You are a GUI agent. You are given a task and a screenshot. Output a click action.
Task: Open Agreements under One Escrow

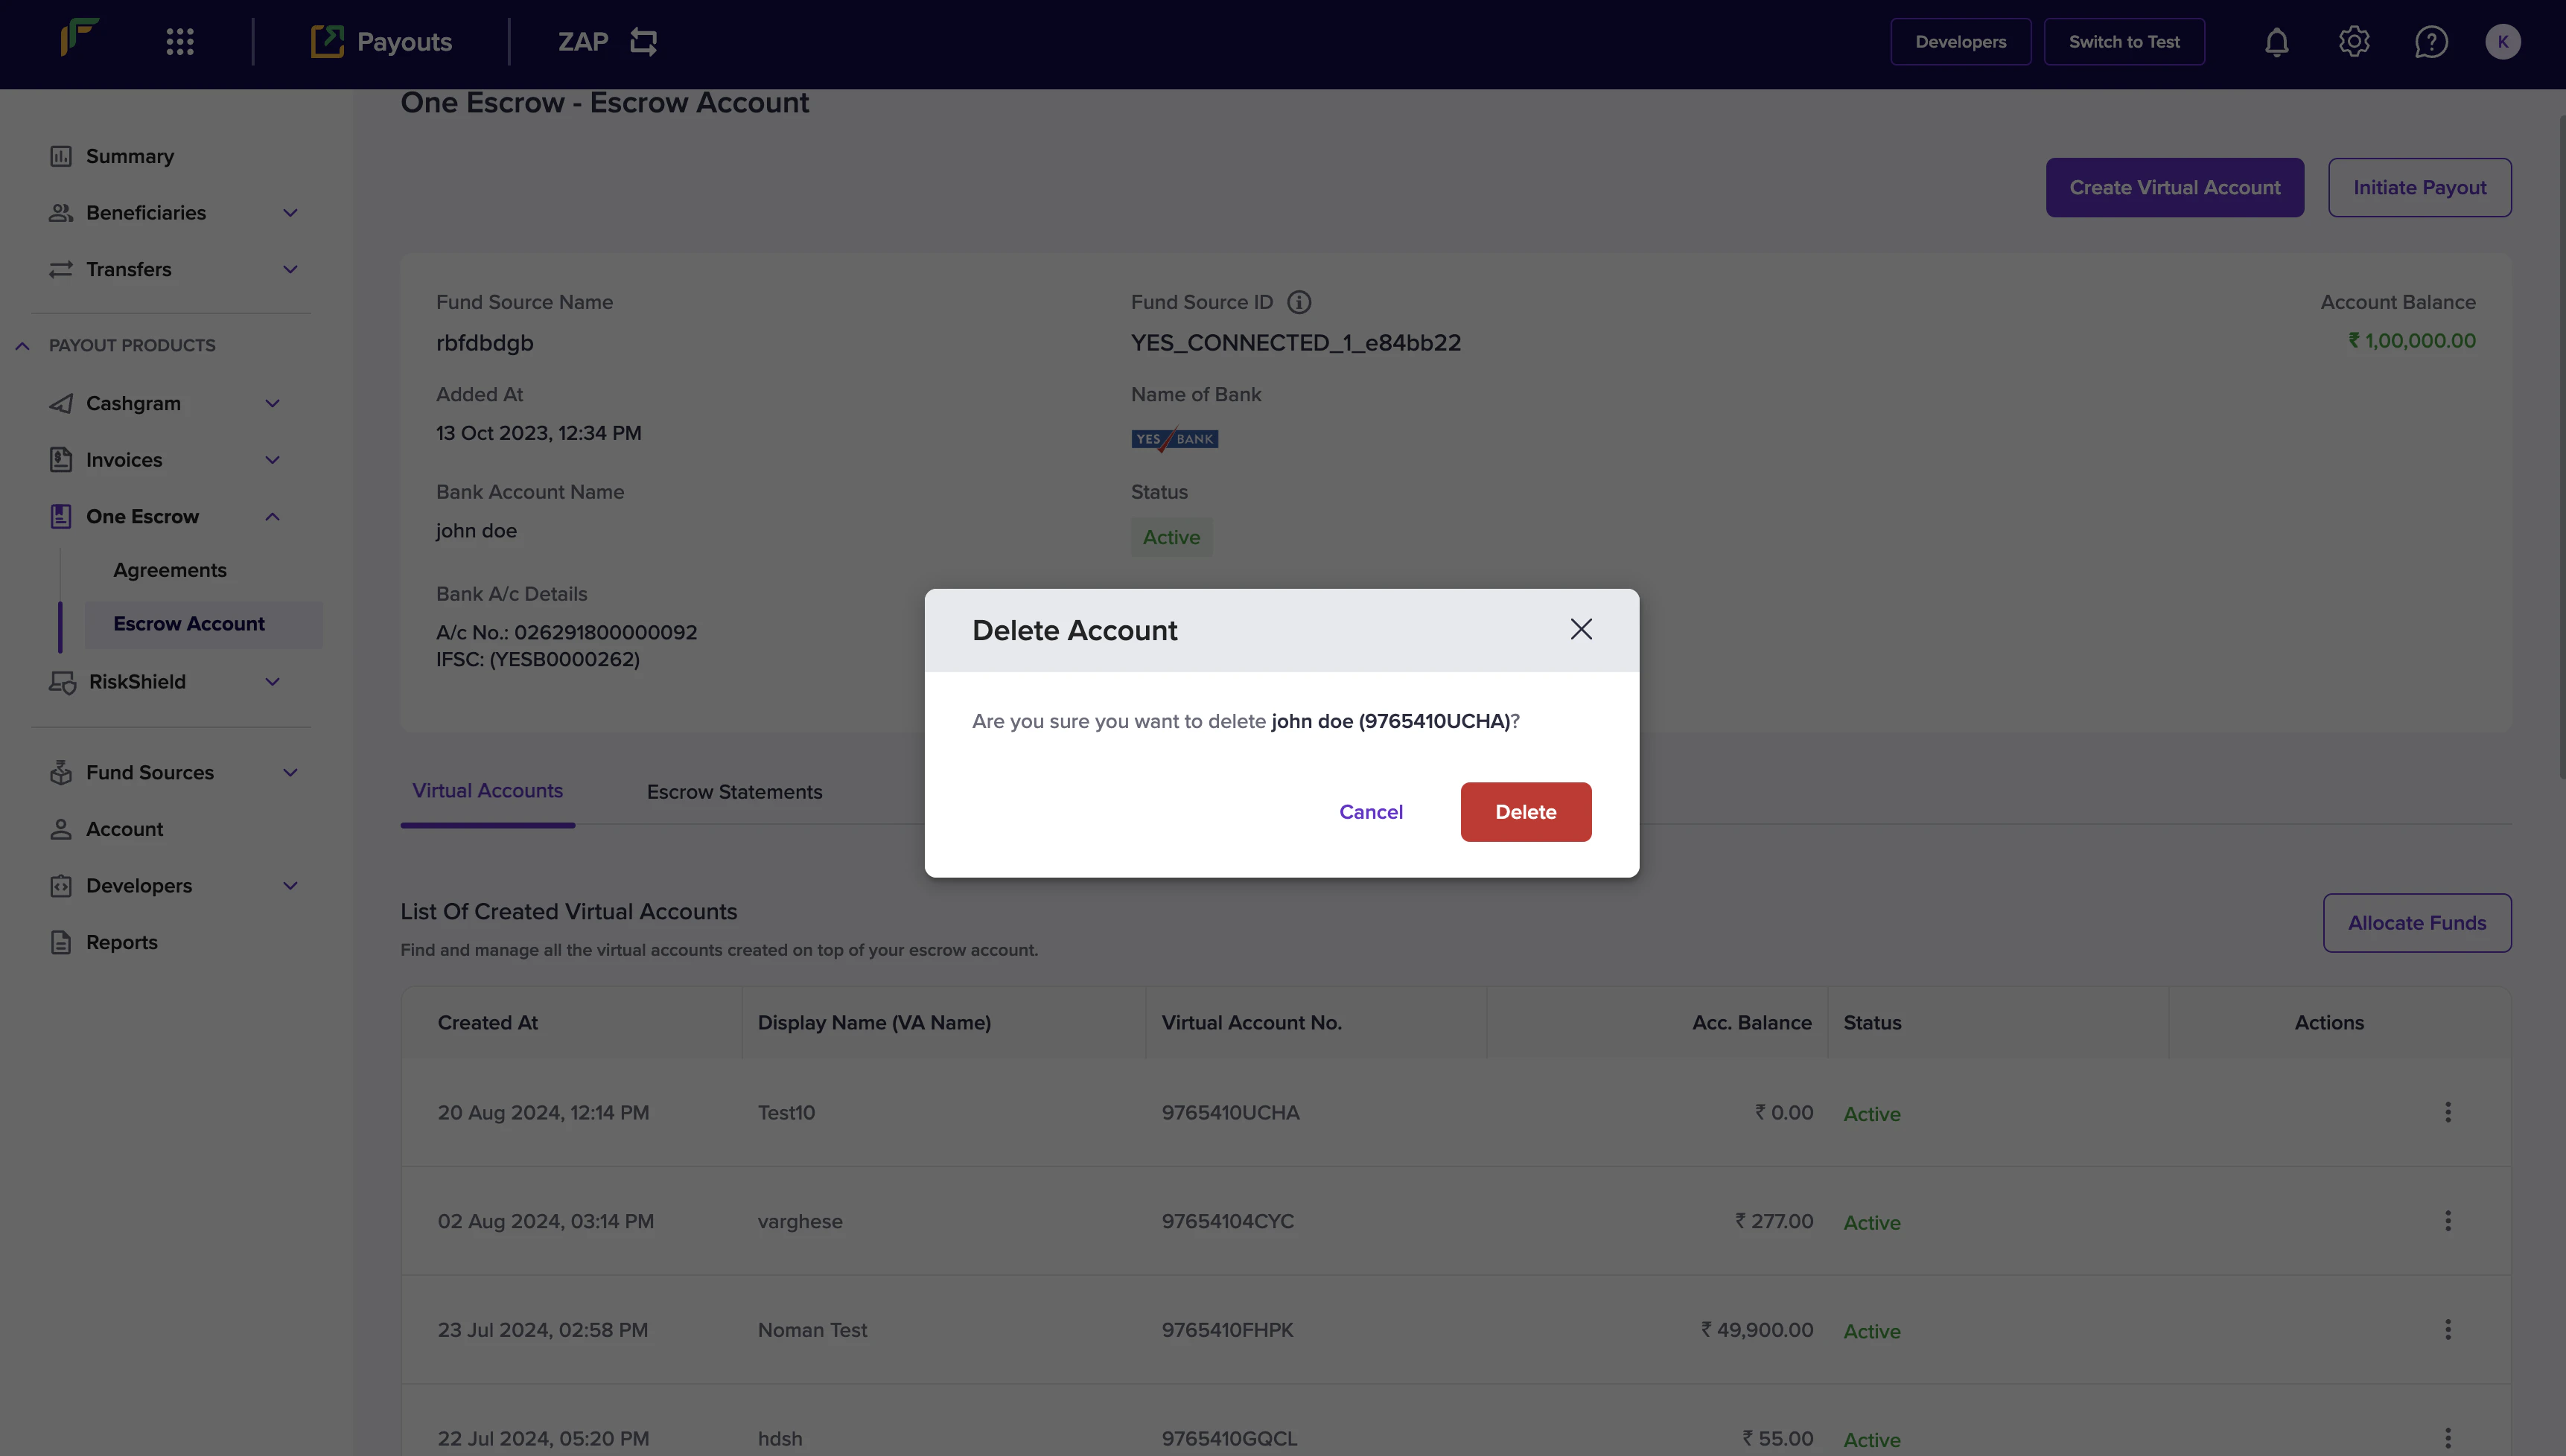click(x=170, y=570)
